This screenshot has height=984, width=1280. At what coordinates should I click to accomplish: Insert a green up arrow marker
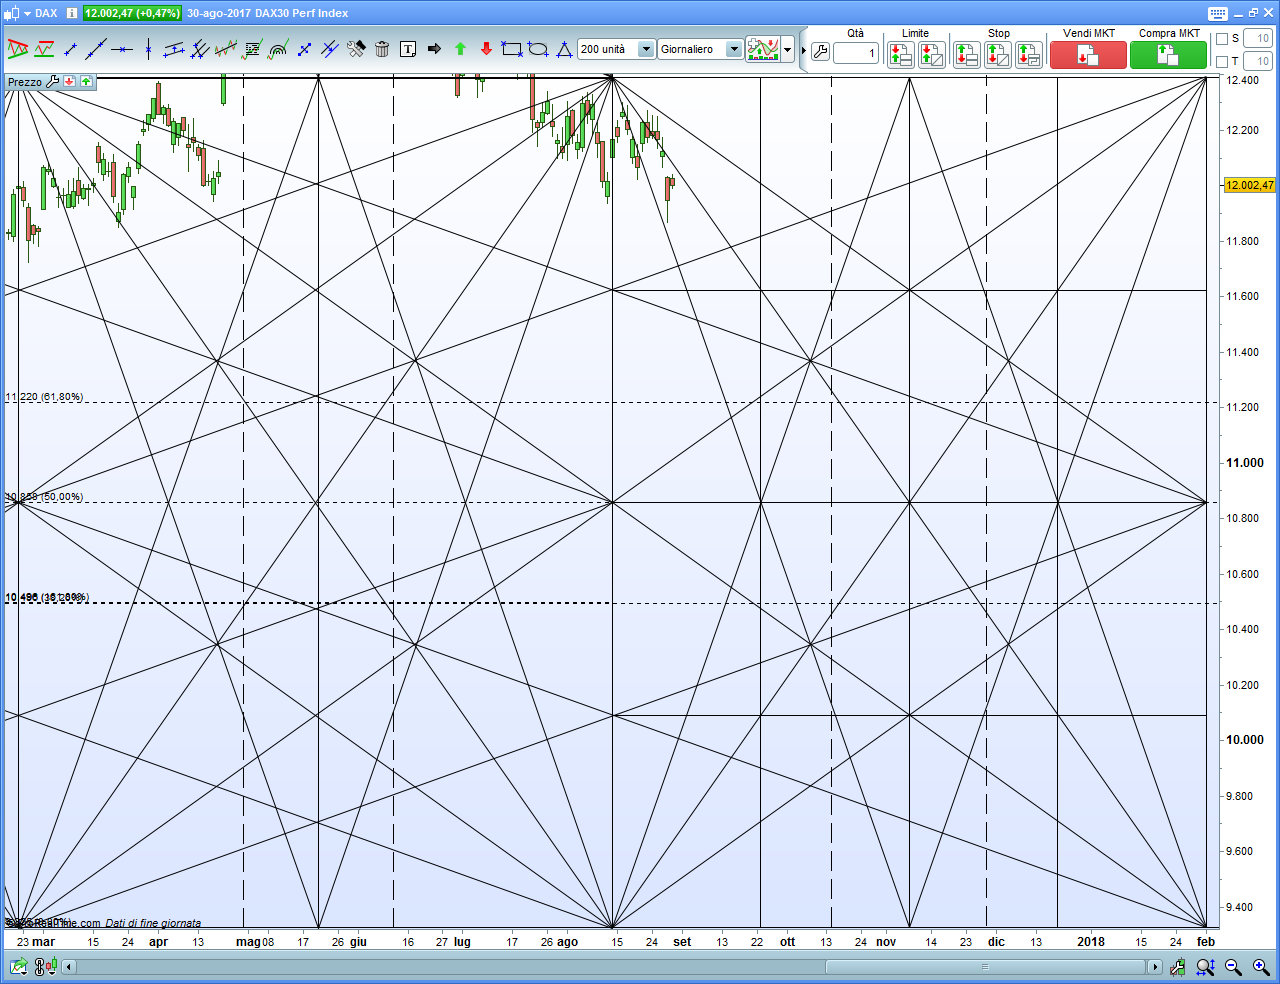click(460, 49)
